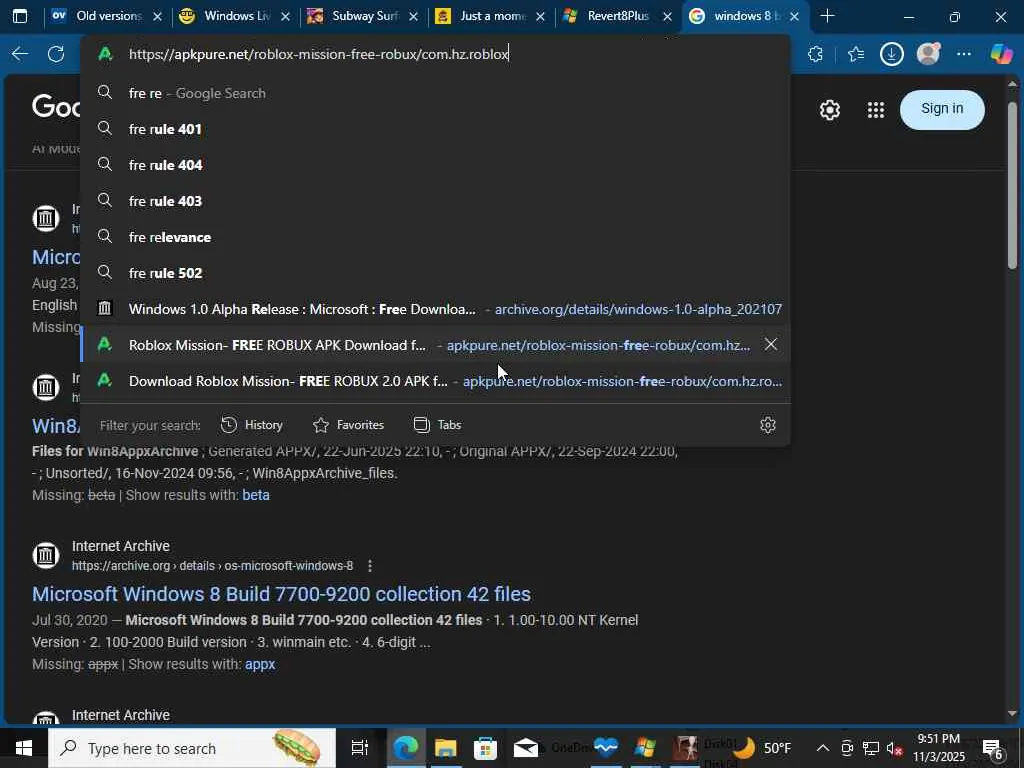Click the page vertical scrollbar thumb
Image resolution: width=1024 pixels, height=768 pixels.
(x=1013, y=186)
